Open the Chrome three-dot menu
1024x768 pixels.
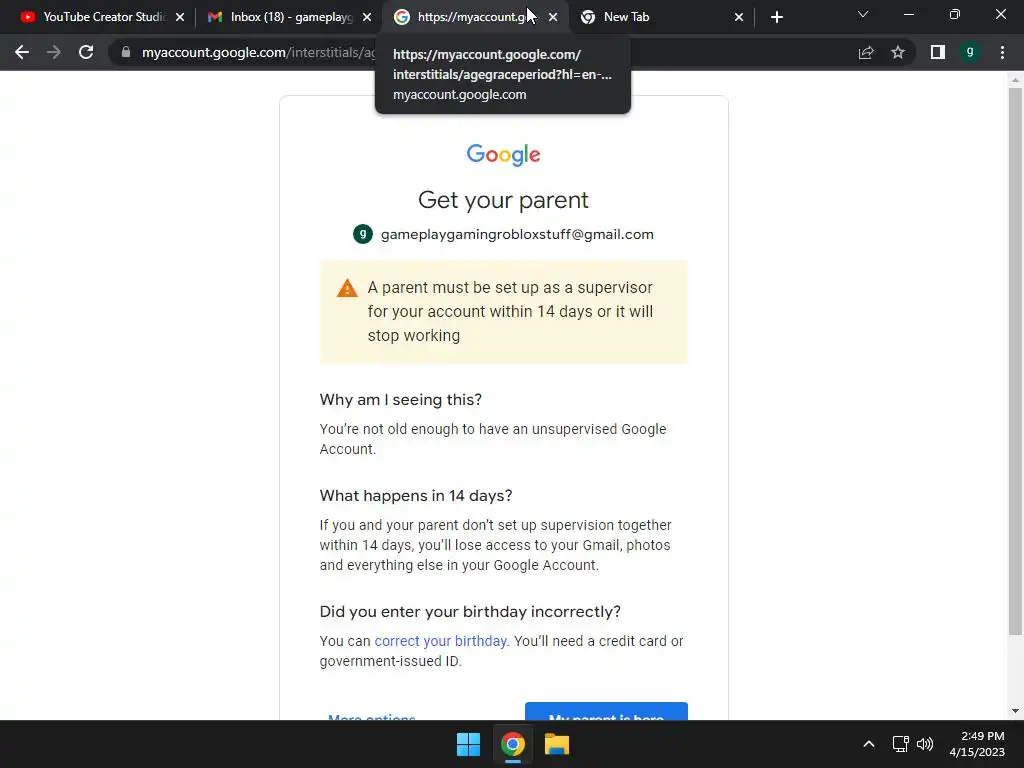click(1002, 52)
